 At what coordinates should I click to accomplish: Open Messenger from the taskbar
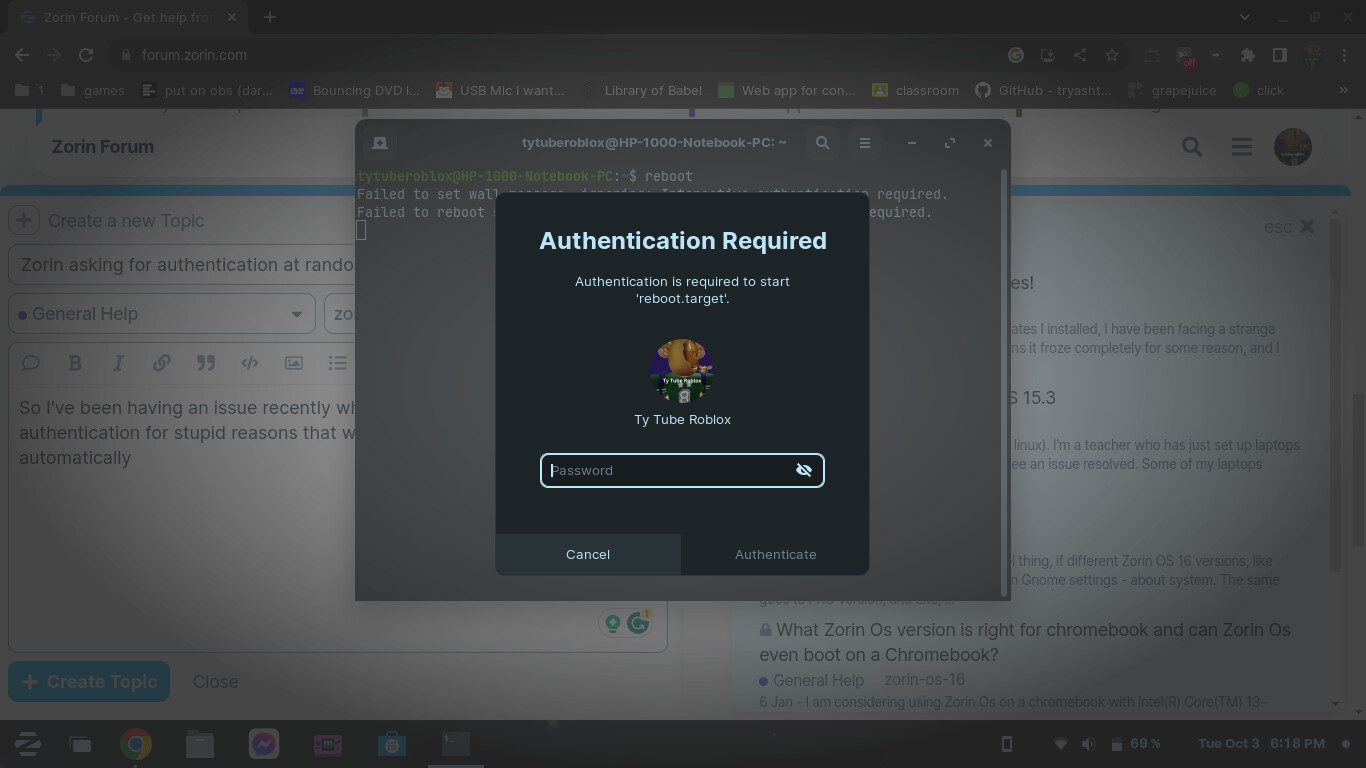tap(264, 744)
